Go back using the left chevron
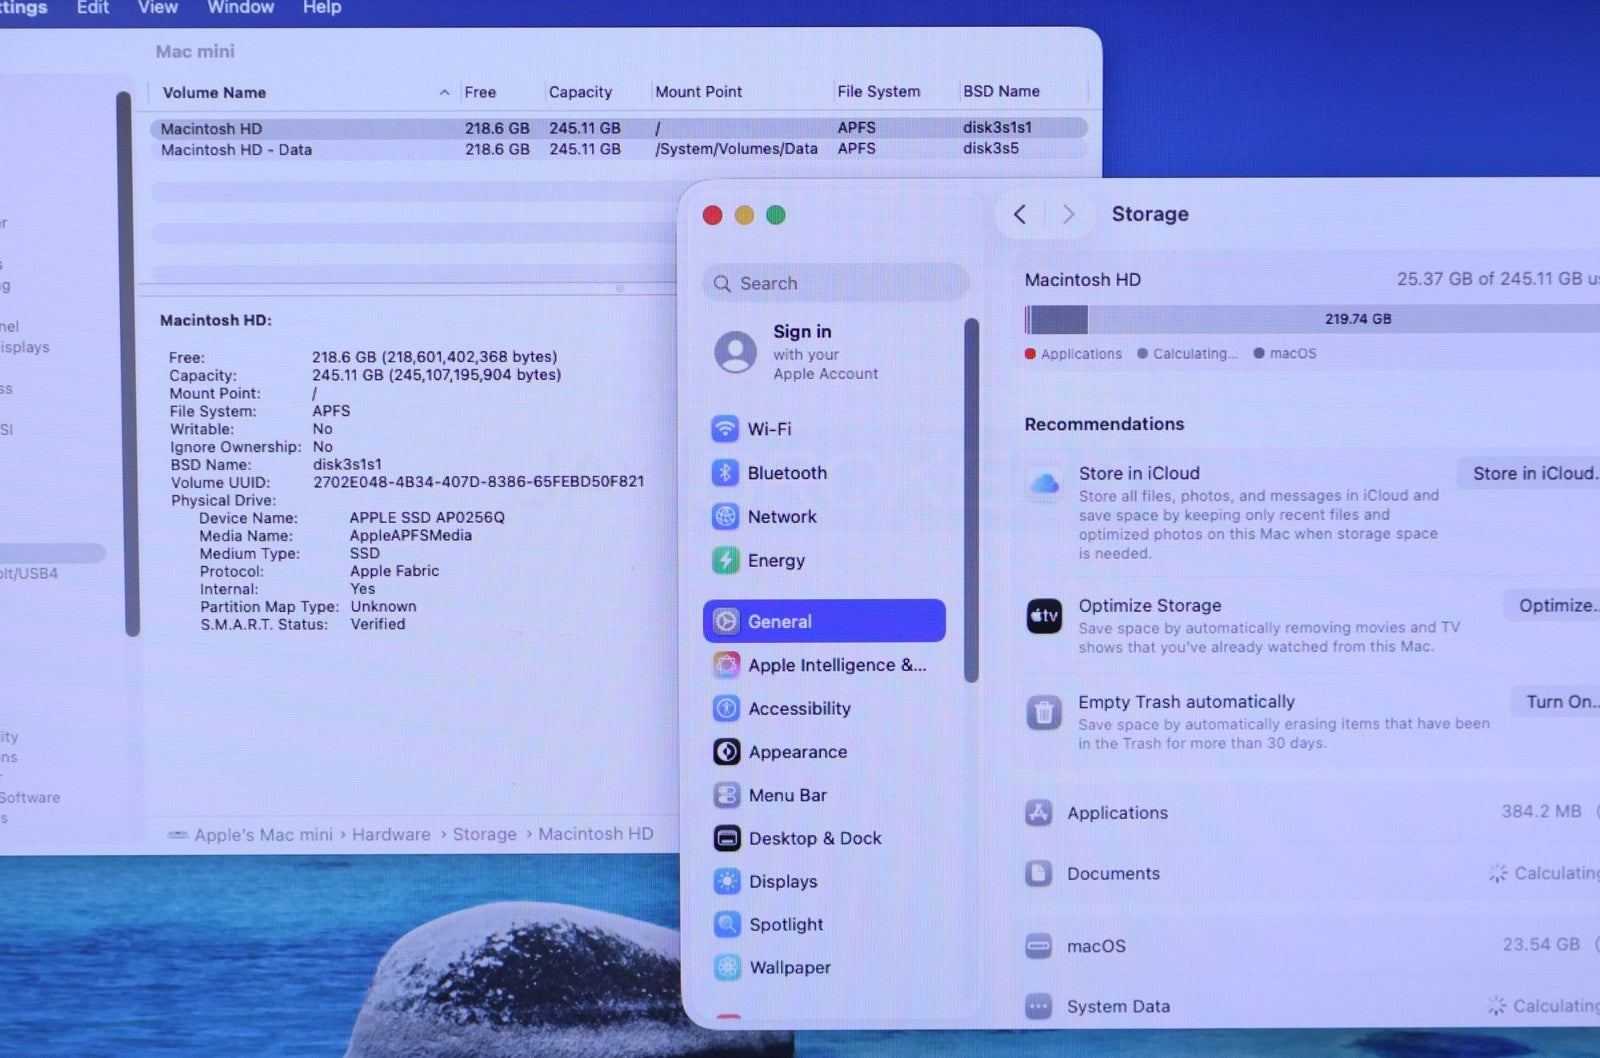 (x=1020, y=214)
